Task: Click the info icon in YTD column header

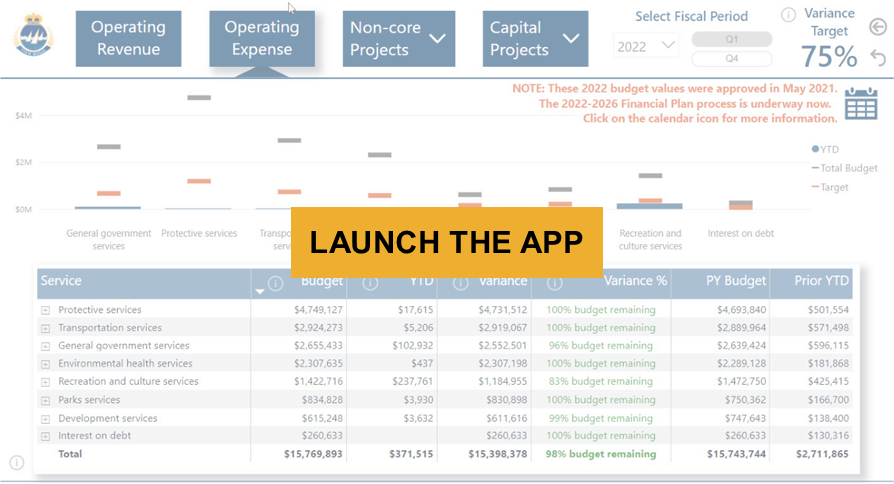Action: tap(370, 283)
